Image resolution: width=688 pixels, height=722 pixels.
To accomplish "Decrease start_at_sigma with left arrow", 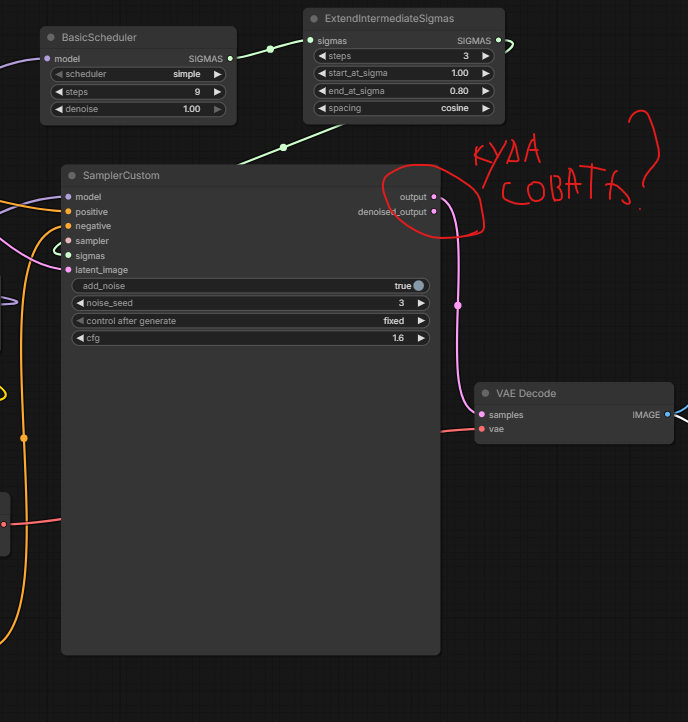I will click(x=322, y=73).
